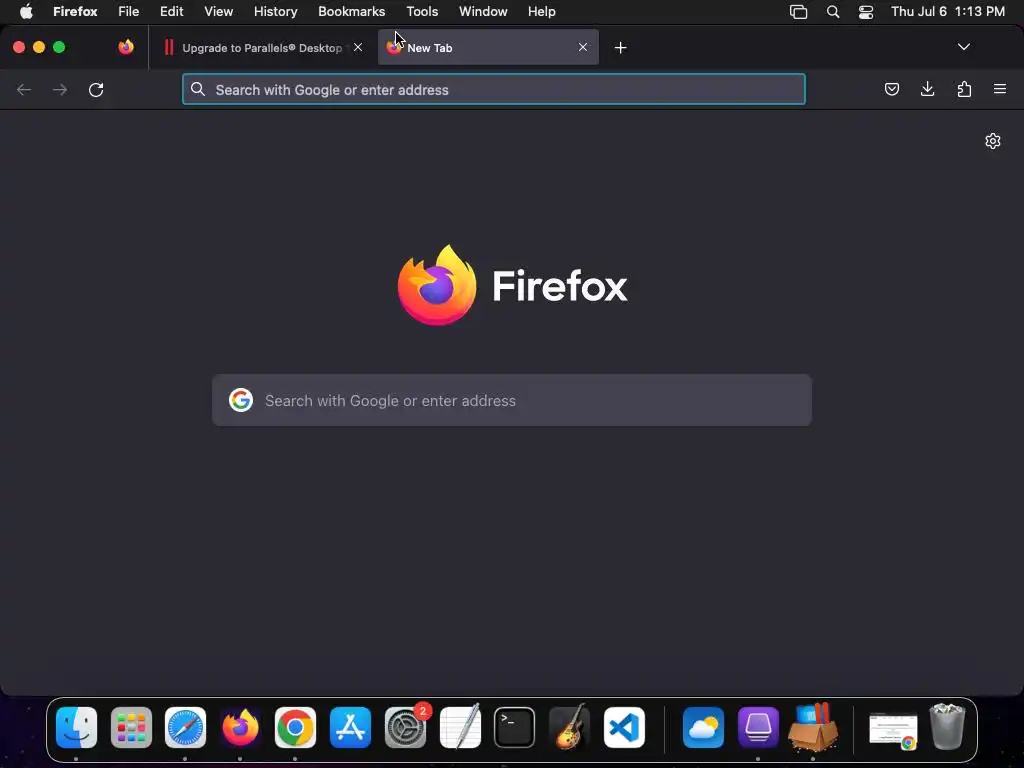Screen dimensions: 1024x768
Task: Go back with the back arrow
Action: click(24, 89)
